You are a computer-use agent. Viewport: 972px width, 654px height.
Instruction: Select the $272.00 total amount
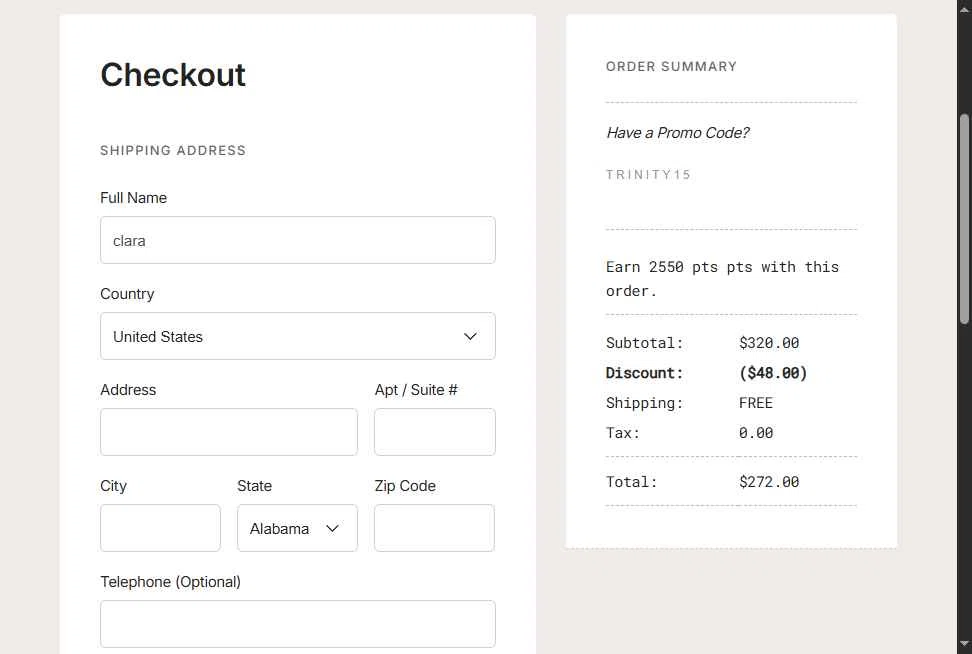click(769, 482)
